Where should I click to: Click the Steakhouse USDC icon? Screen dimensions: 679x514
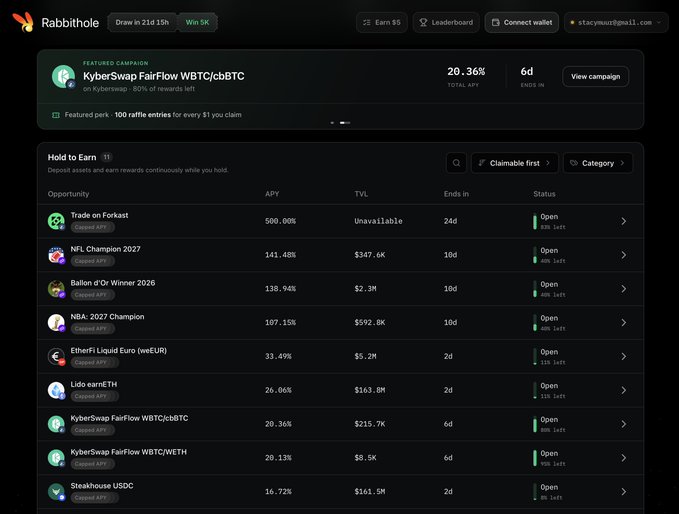pos(56,491)
